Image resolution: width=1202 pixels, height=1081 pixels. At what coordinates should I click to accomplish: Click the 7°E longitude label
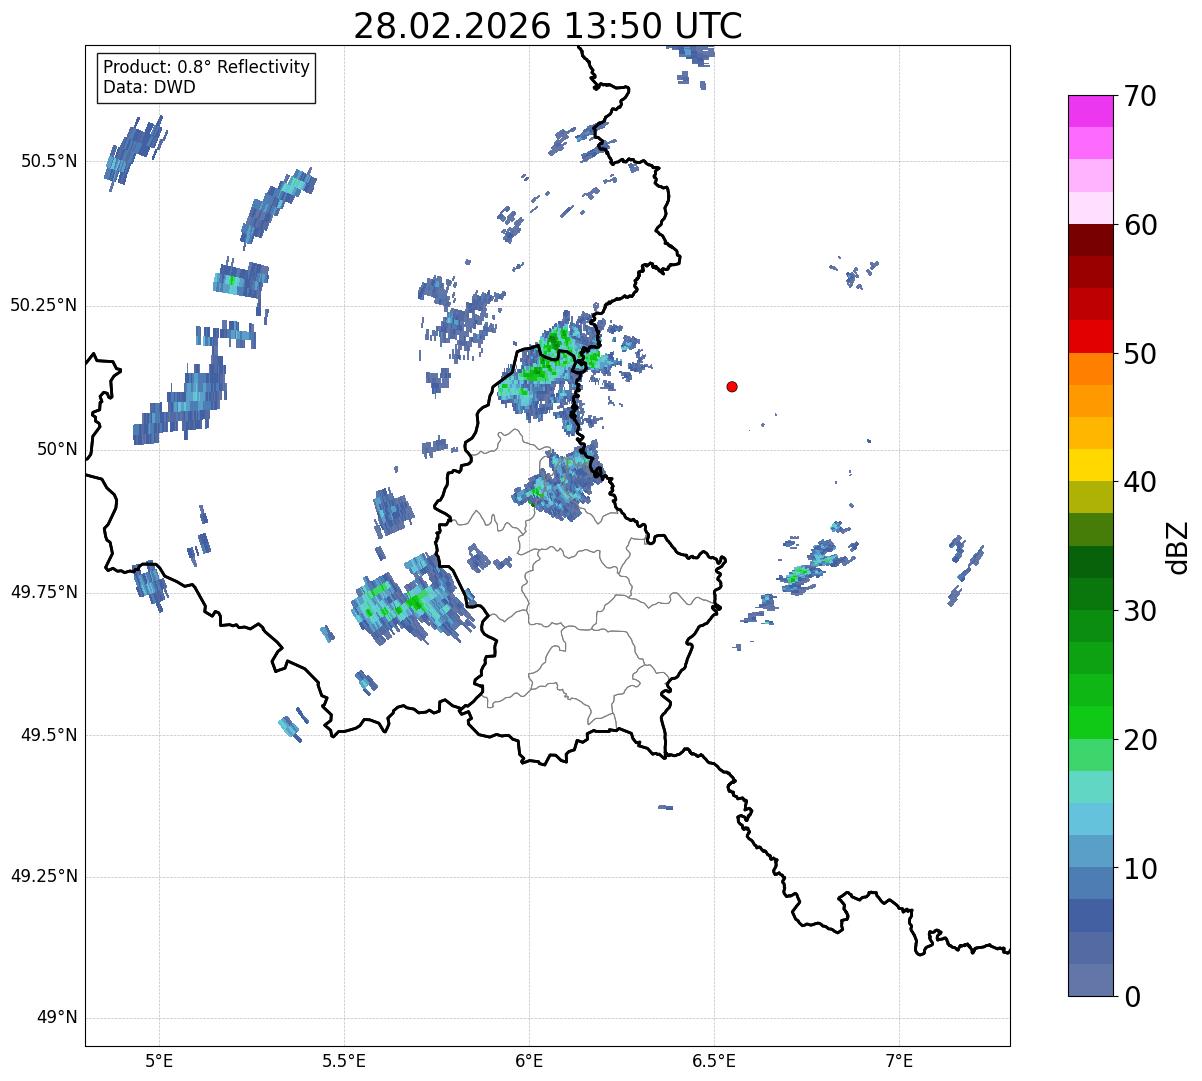coord(899,1062)
